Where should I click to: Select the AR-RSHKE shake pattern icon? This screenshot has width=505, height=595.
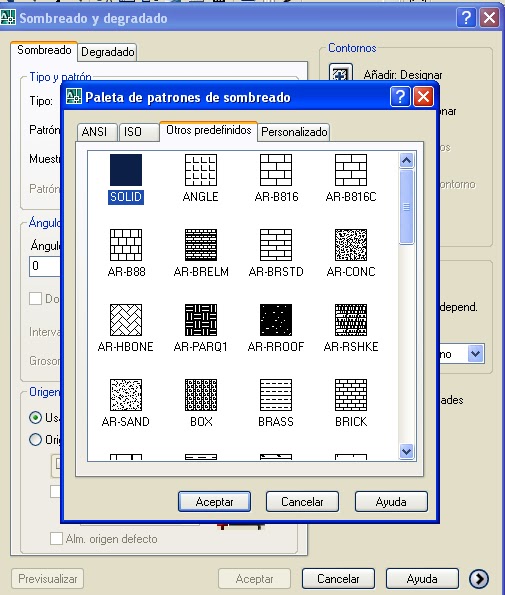(x=351, y=320)
